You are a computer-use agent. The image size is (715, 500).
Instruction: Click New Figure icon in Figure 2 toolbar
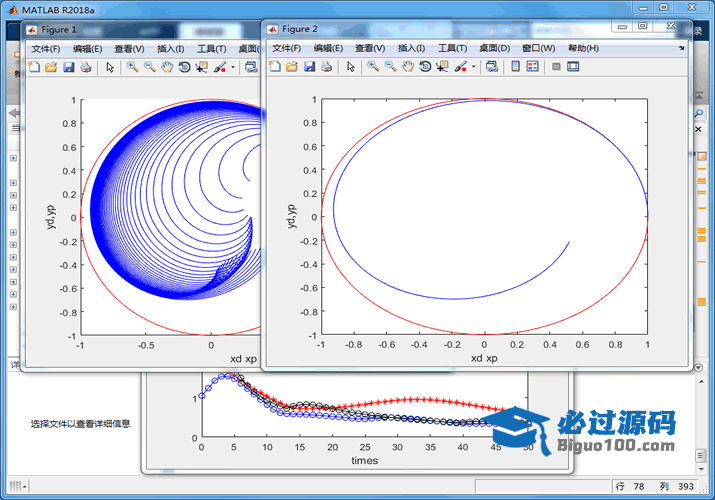[275, 67]
